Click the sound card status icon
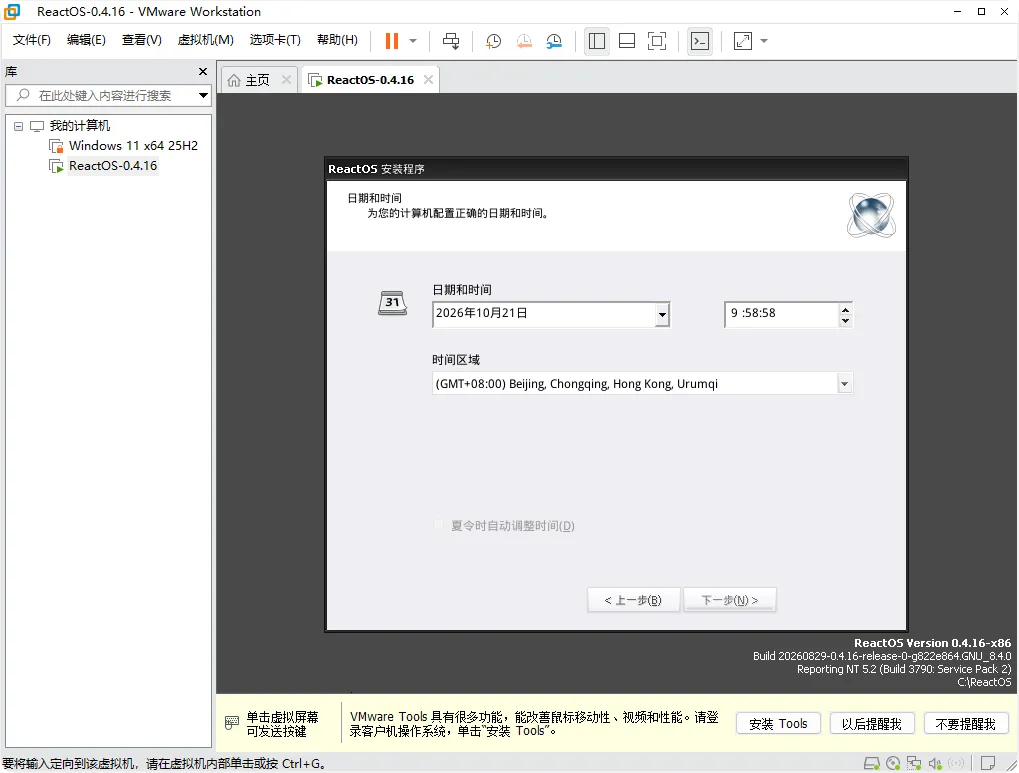Viewport: 1019px width, 773px height. 935,763
